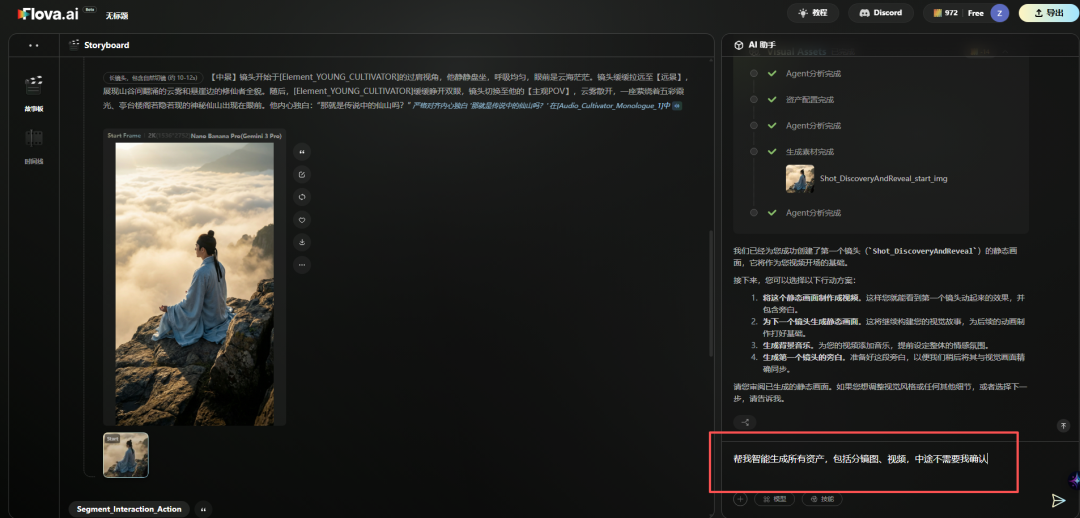Click the credits icon showing 972
This screenshot has height=518, width=1080.
click(x=937, y=13)
